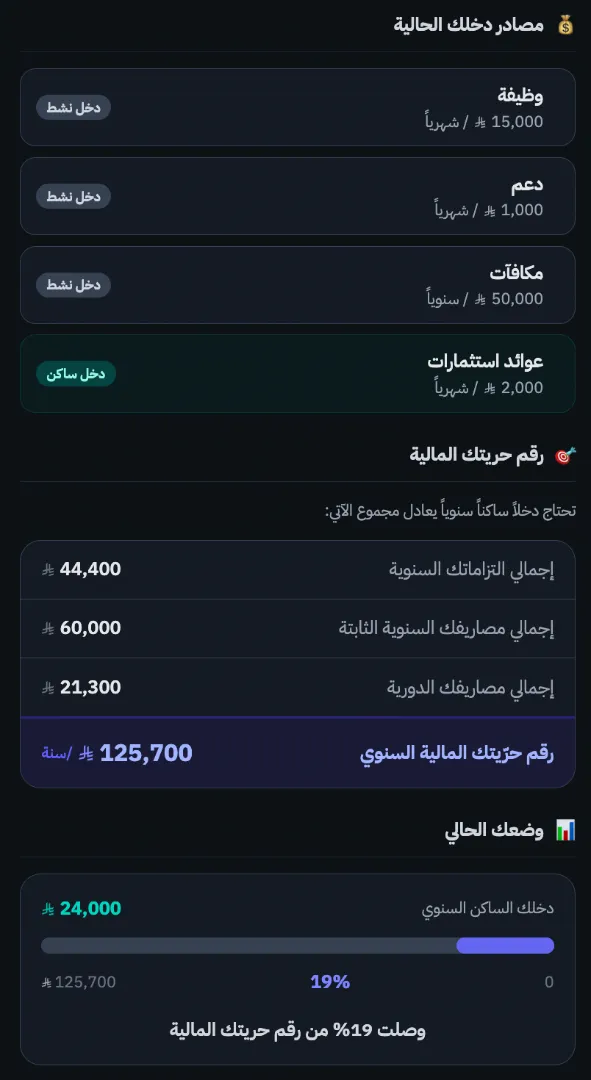Toggle the دخل ساكن badge on عوائد استثمارات
Viewport: 591px width, 1080px height.
(x=76, y=373)
